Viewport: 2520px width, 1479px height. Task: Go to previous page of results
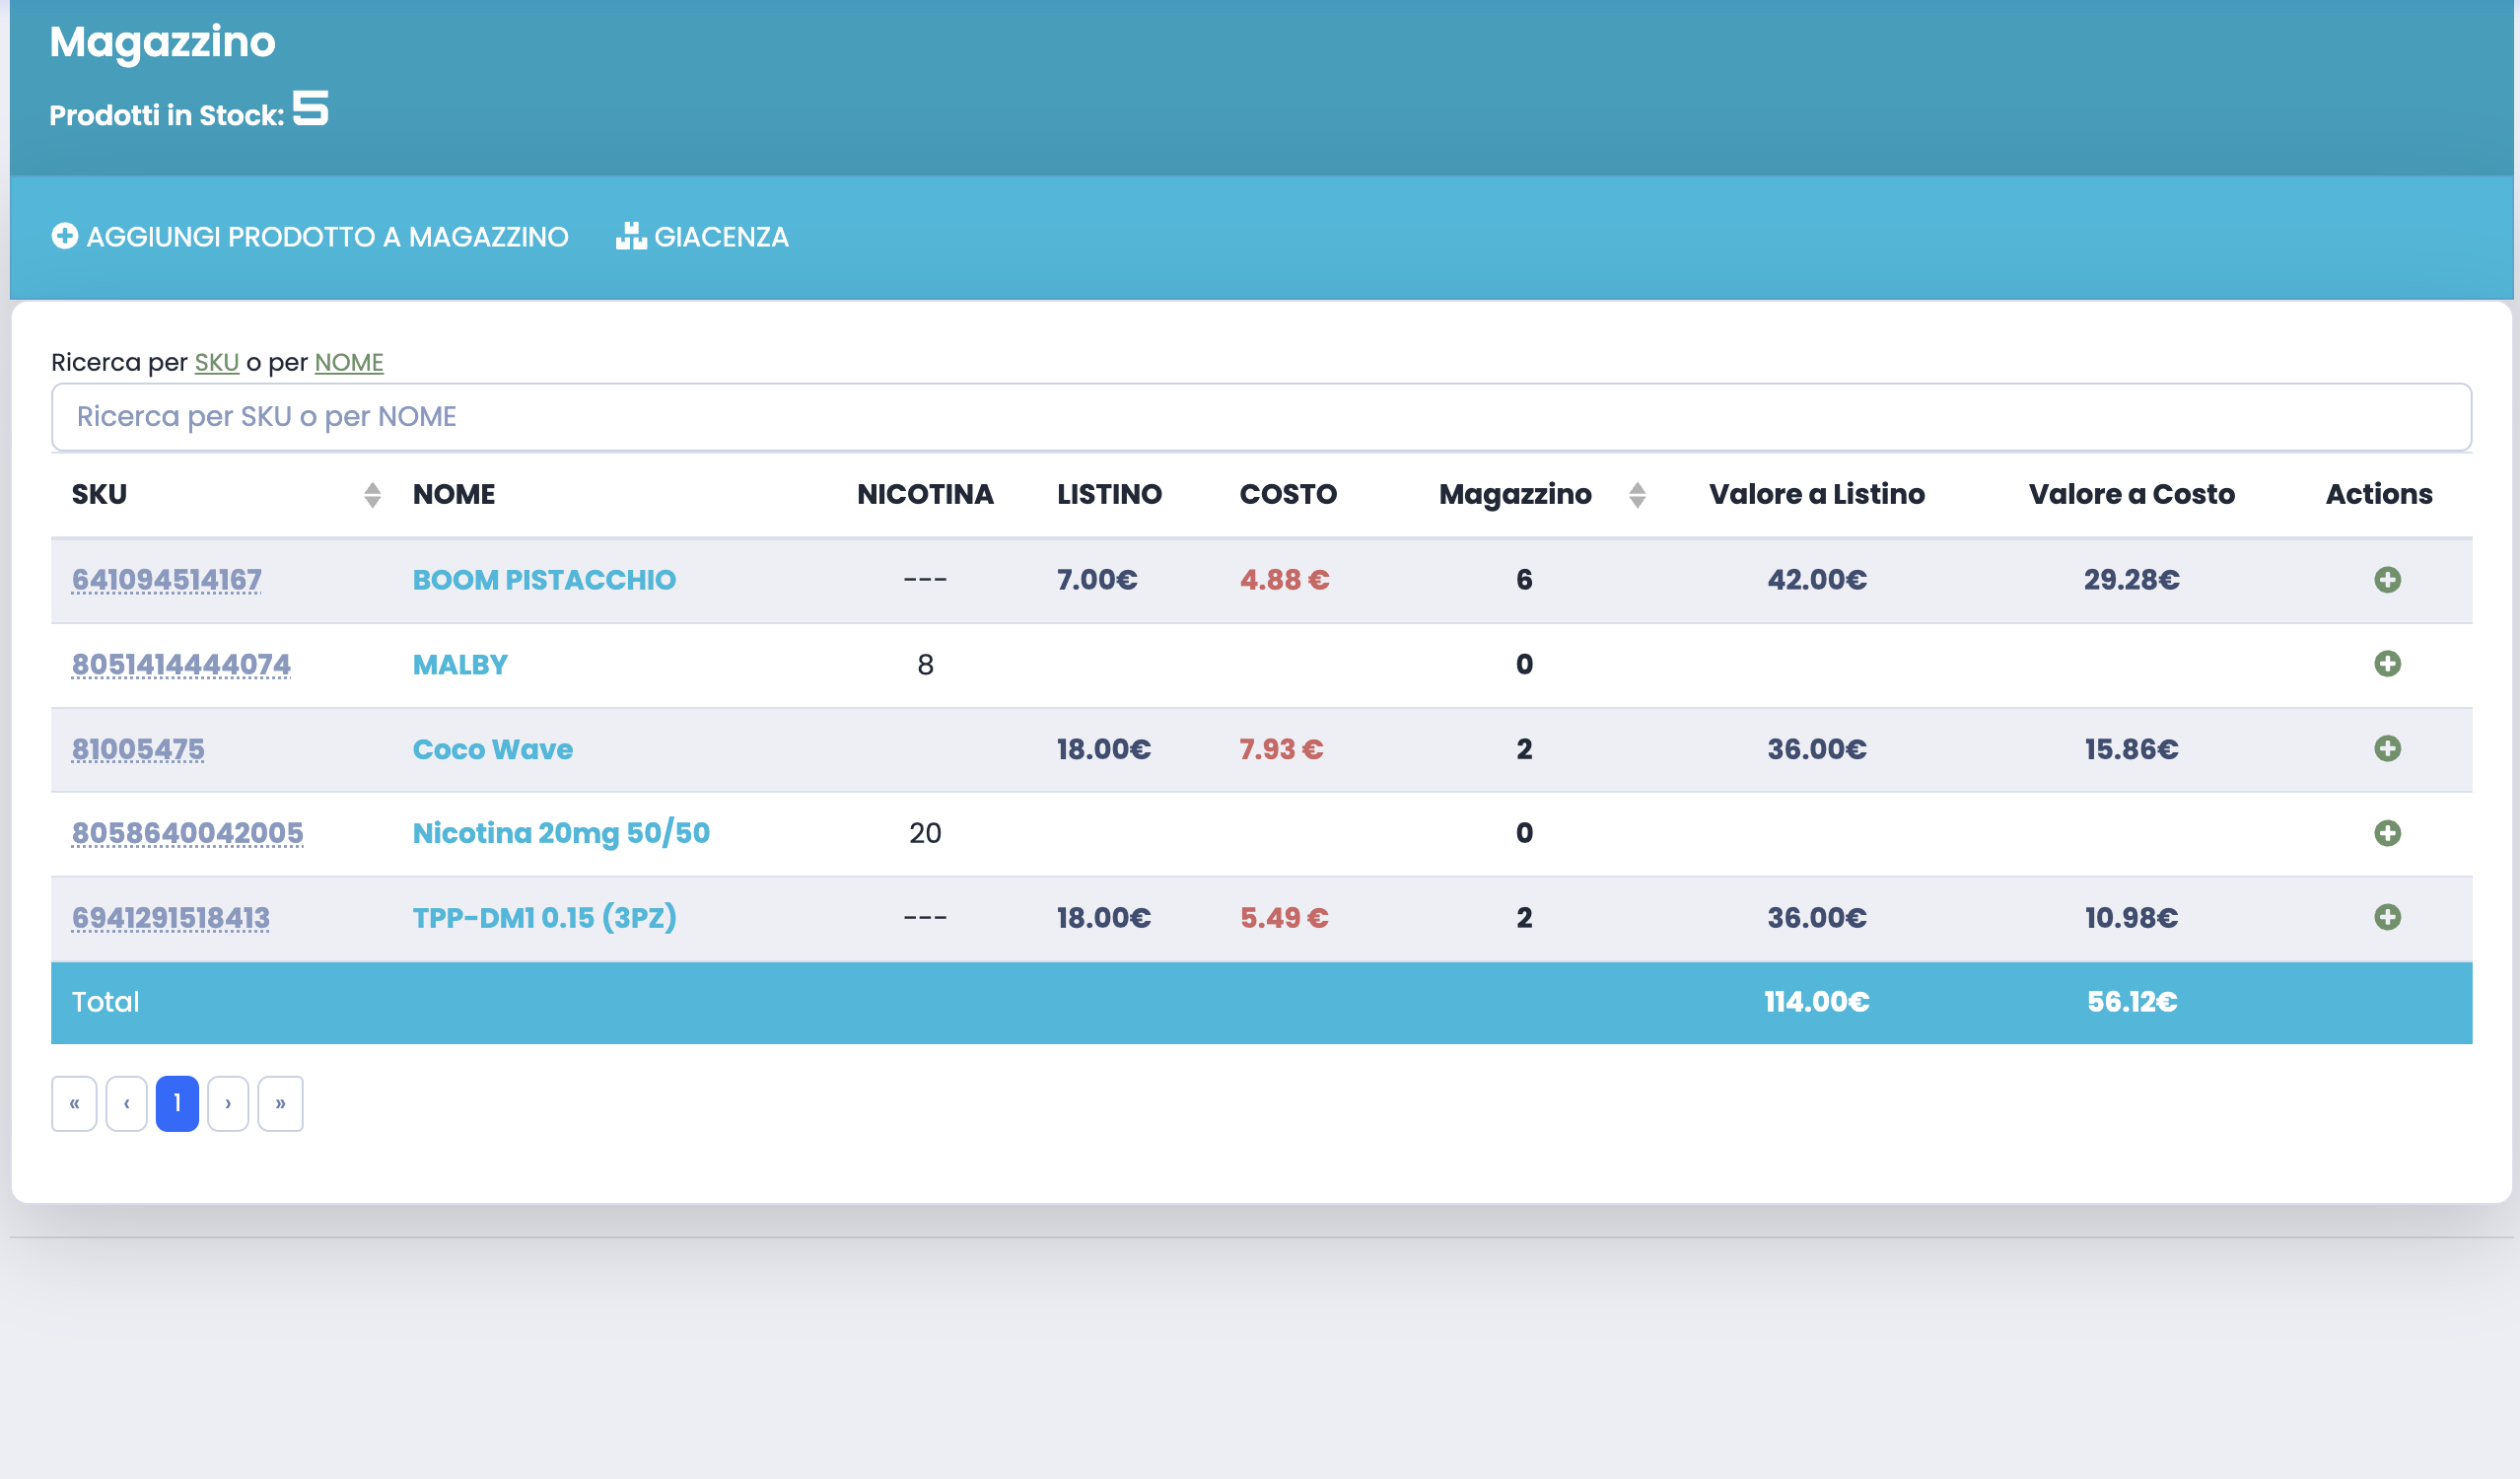(127, 1104)
